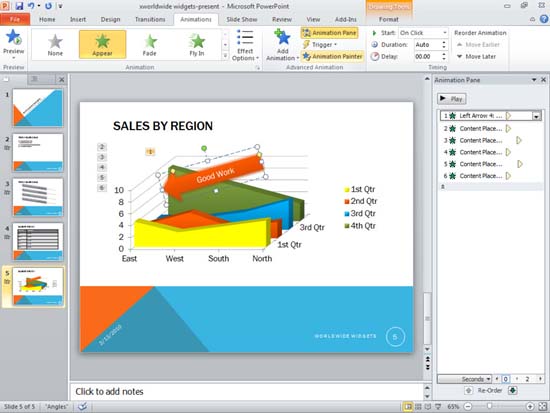Click Move Later in Reorder Animation
This screenshot has height=413, width=550.
[x=476, y=56]
